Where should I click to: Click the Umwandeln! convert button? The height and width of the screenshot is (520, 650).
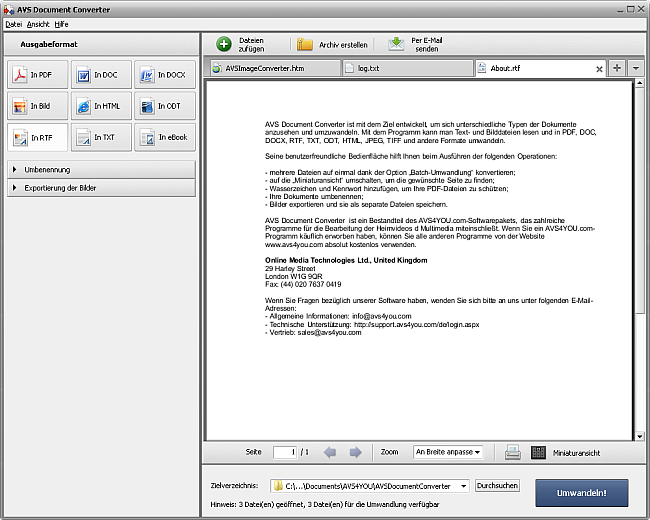pyautogui.click(x=582, y=493)
